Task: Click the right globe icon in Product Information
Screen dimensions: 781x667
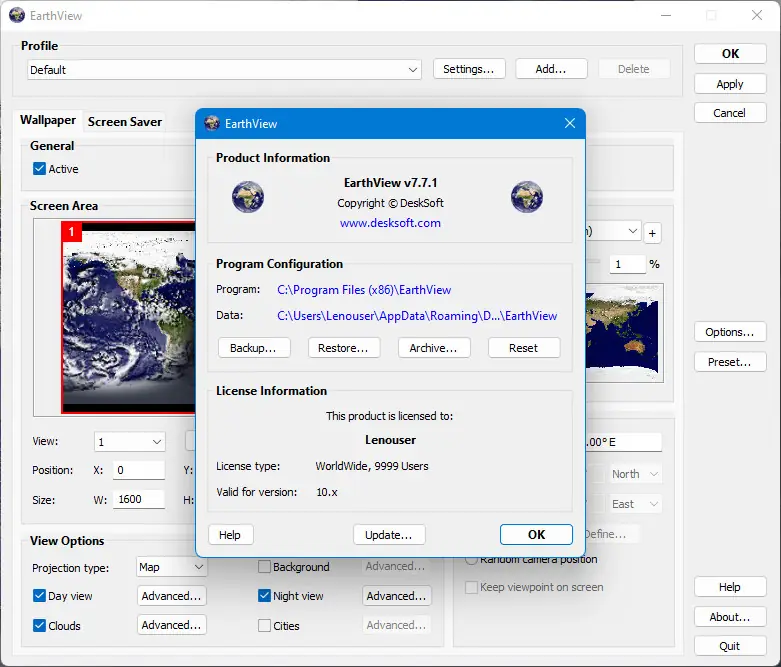Action: pos(526,197)
